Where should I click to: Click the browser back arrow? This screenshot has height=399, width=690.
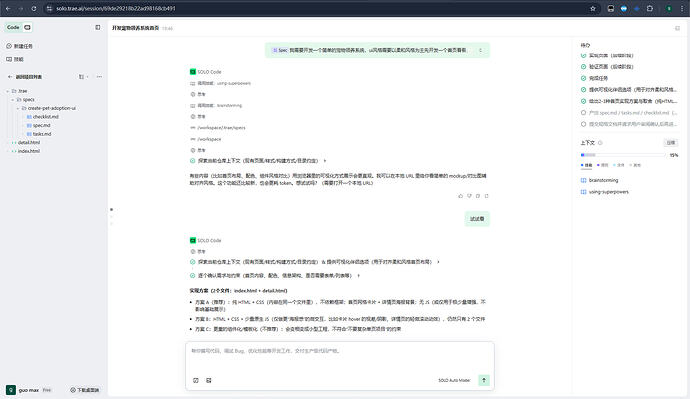coord(8,8)
